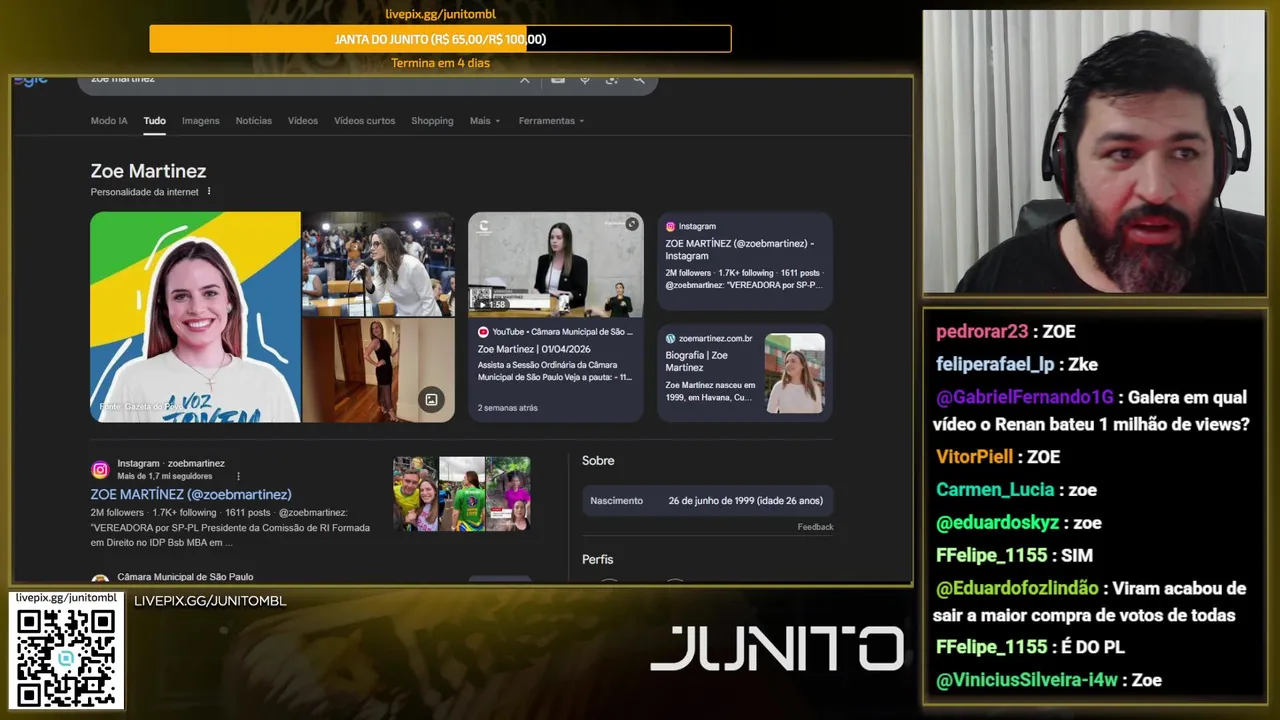Click the YouTube icon under the video card
This screenshot has height=720, width=1280.
click(483, 332)
